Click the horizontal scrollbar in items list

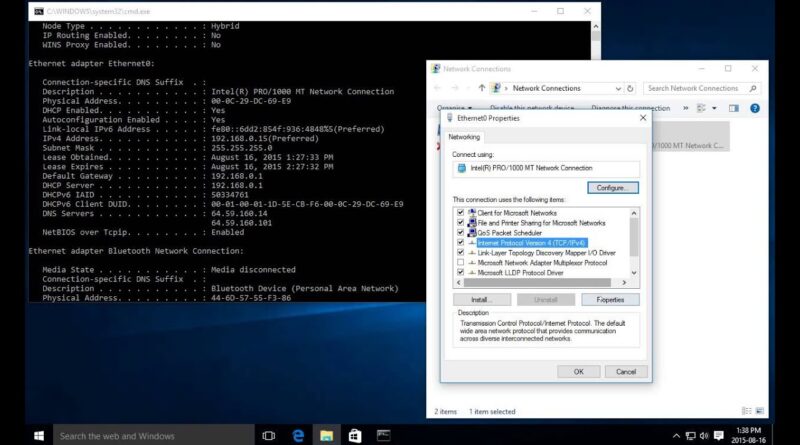537,282
